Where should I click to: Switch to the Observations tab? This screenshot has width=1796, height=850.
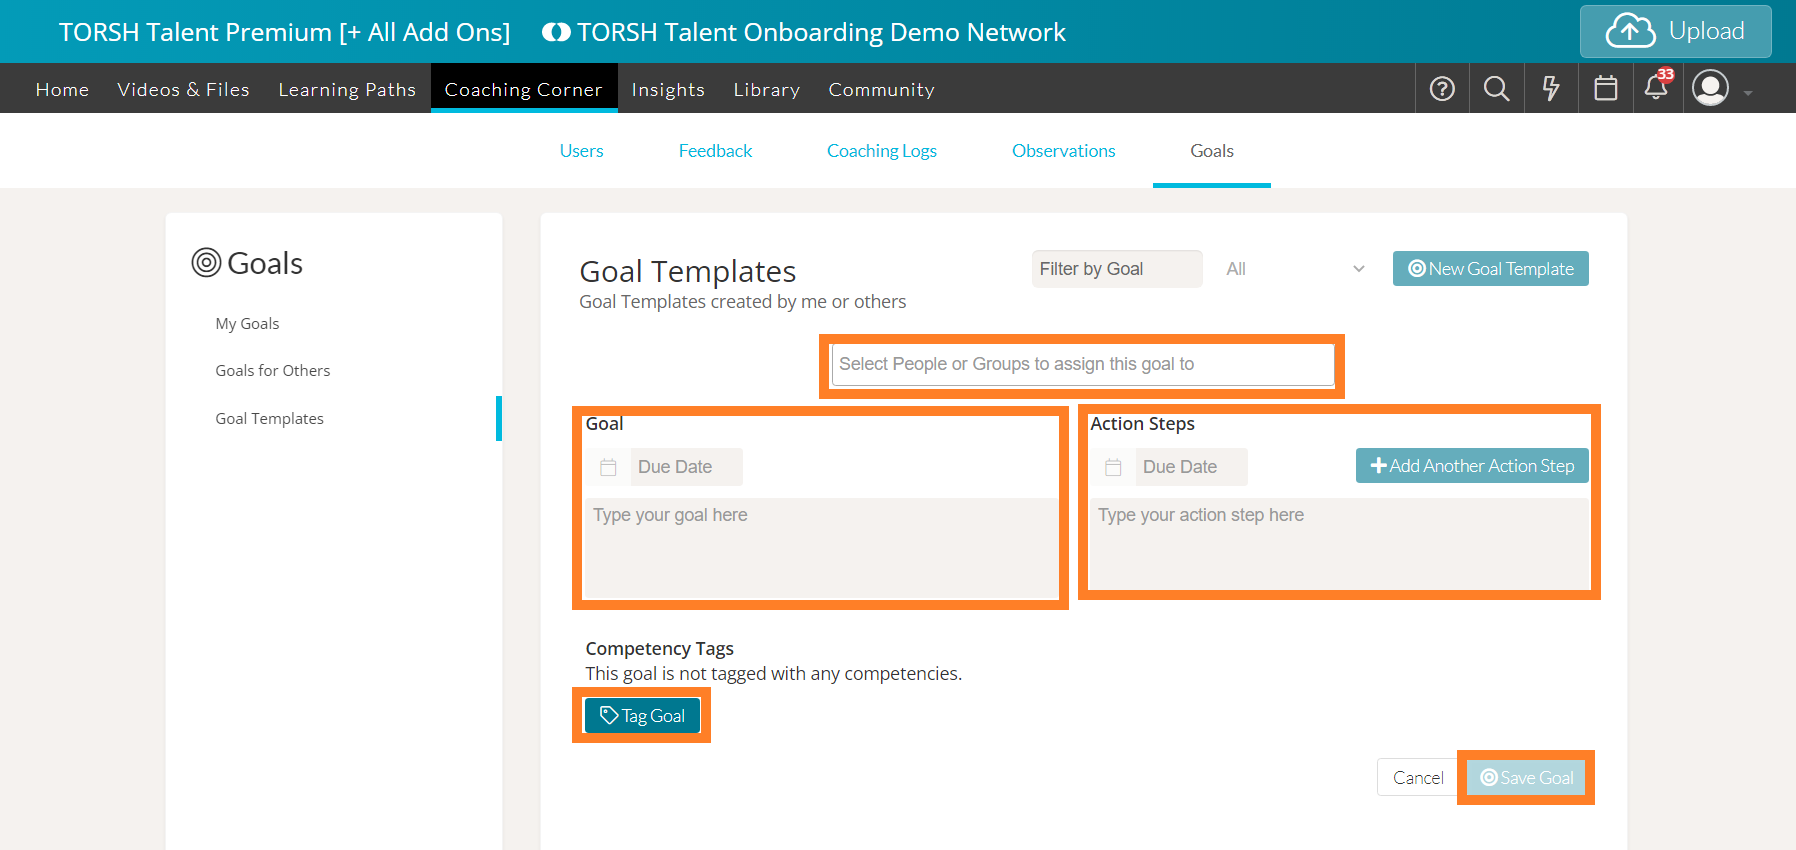(x=1063, y=151)
